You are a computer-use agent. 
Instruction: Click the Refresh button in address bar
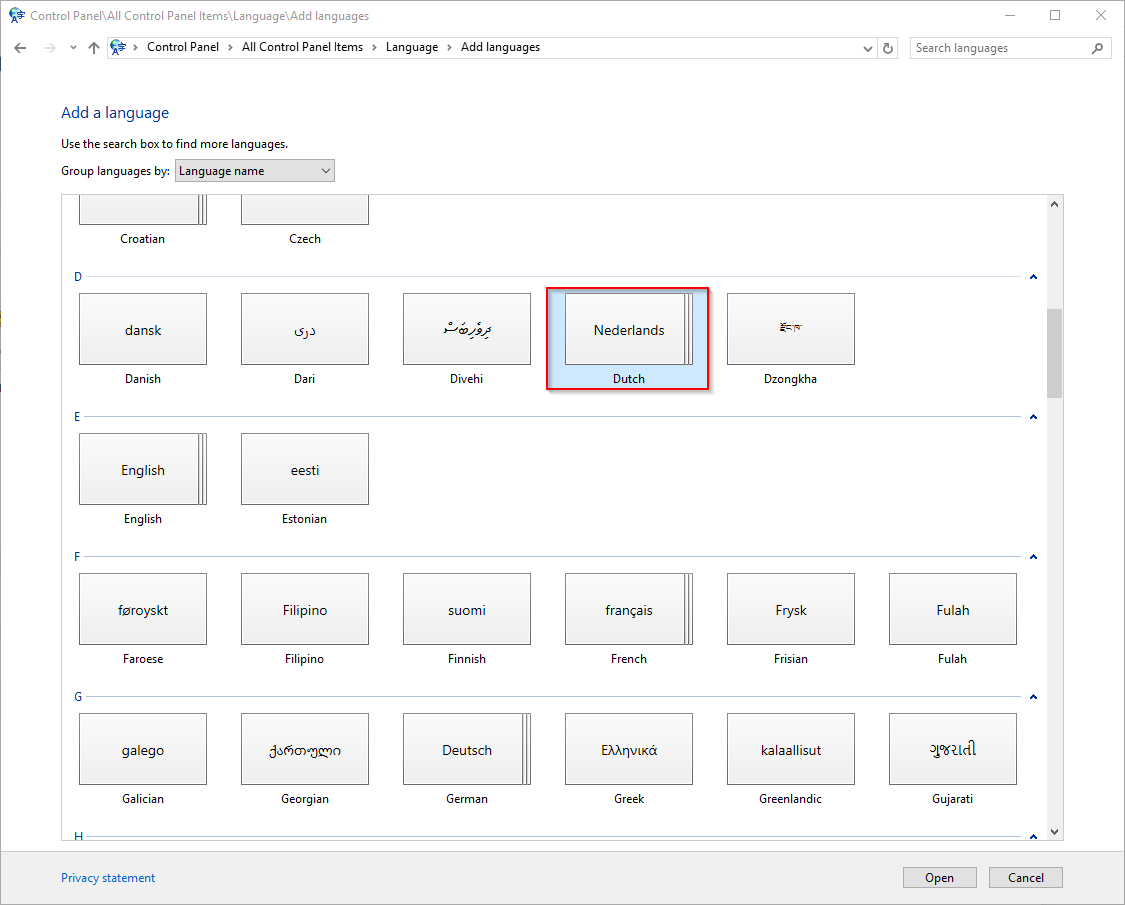(888, 48)
